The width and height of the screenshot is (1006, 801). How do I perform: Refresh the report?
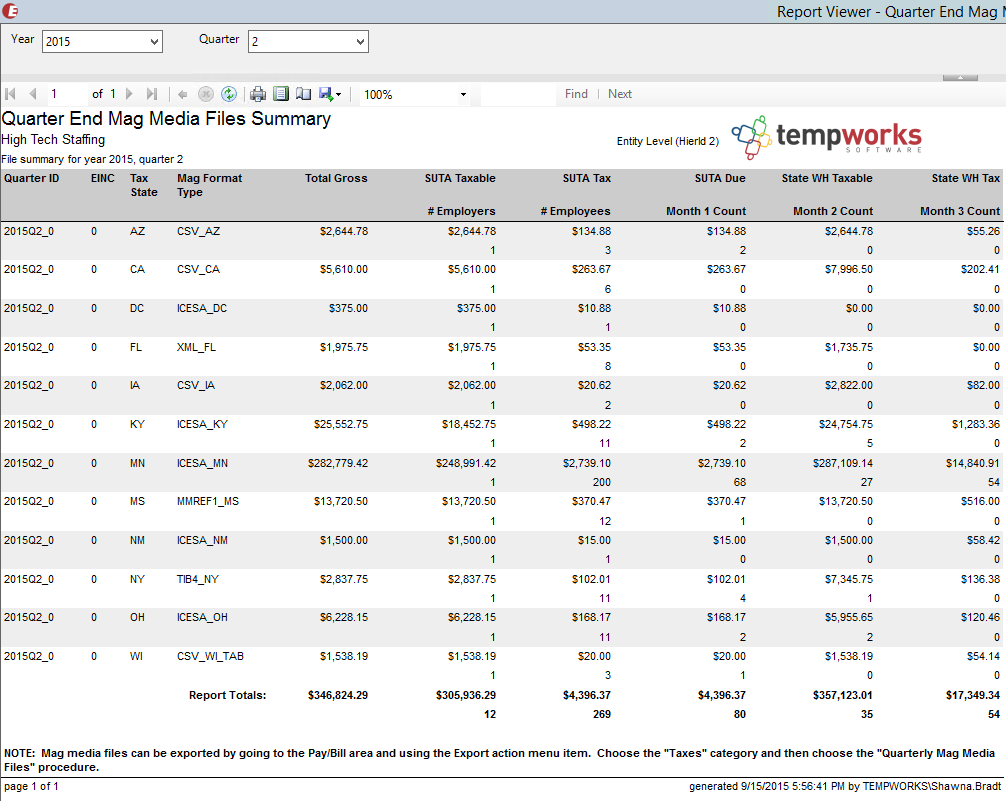coord(229,94)
